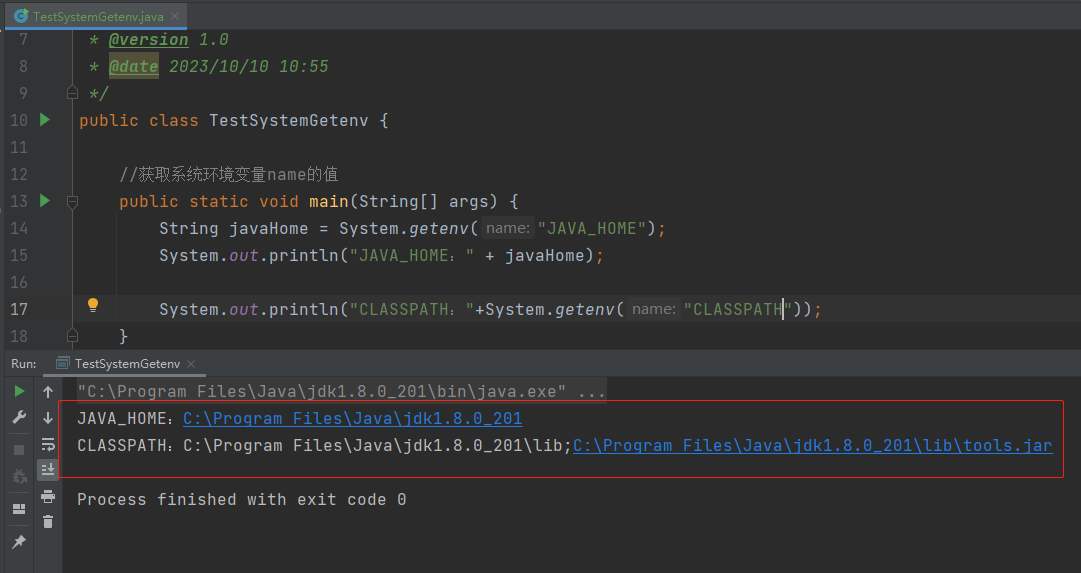Click the javaHome variable in println line 15
This screenshot has width=1081, height=573.
coord(545,255)
